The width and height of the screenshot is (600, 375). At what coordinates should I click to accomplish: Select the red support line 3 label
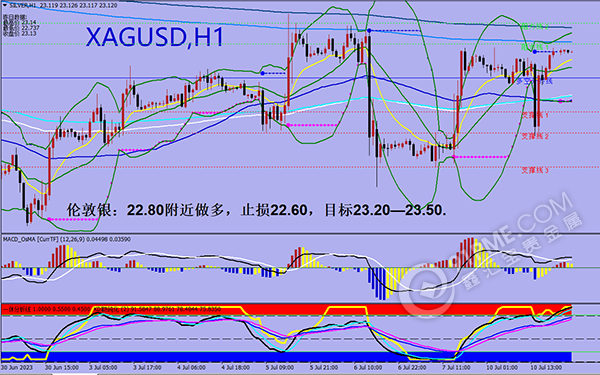(535, 170)
